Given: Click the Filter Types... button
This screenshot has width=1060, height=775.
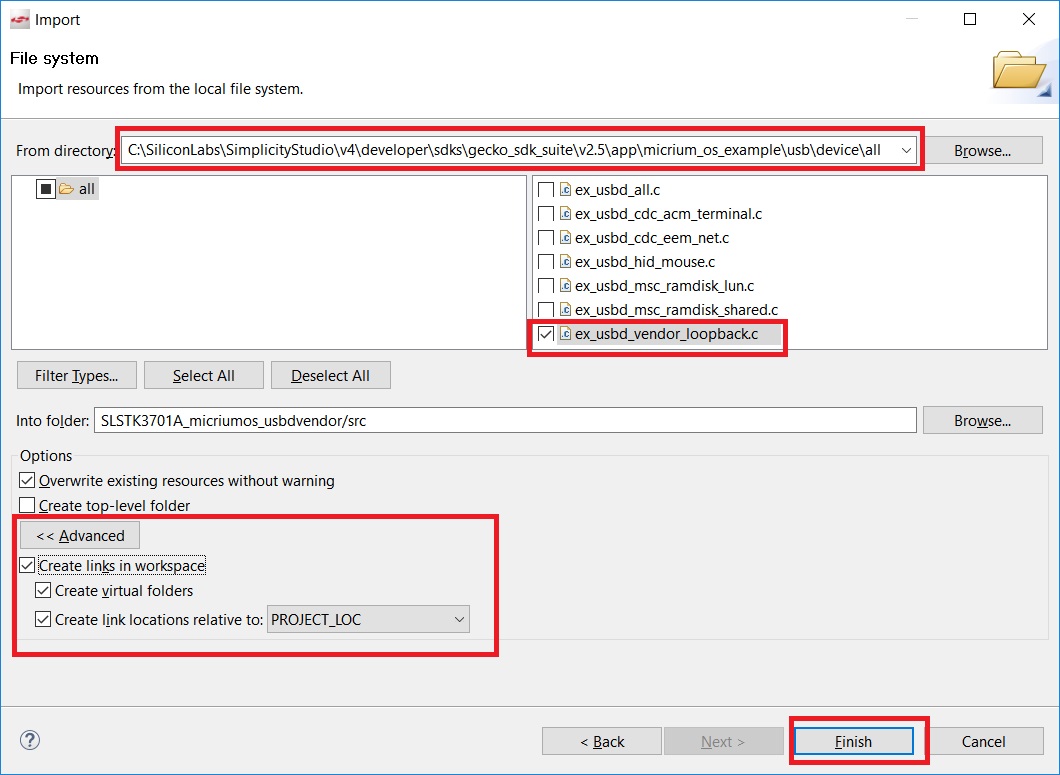Looking at the screenshot, I should [x=76, y=376].
